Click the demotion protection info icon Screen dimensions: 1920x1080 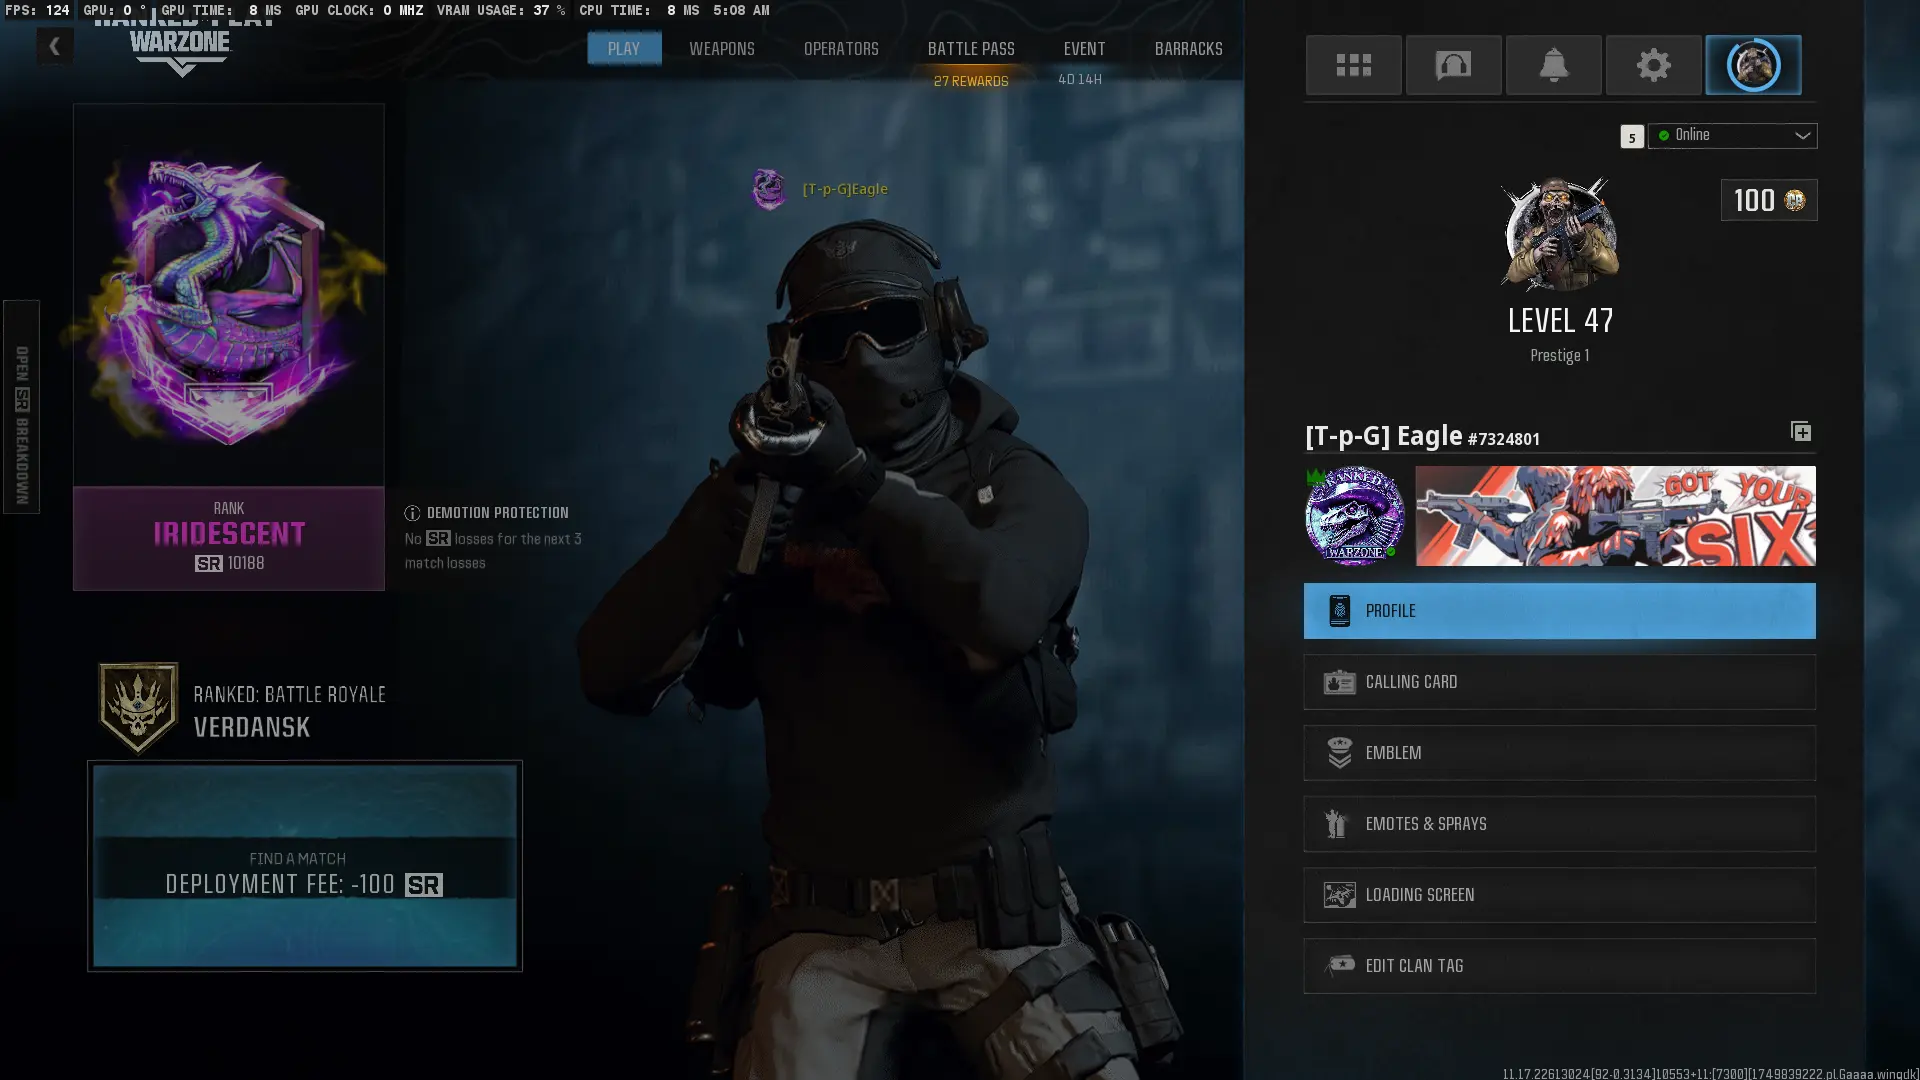[412, 513]
